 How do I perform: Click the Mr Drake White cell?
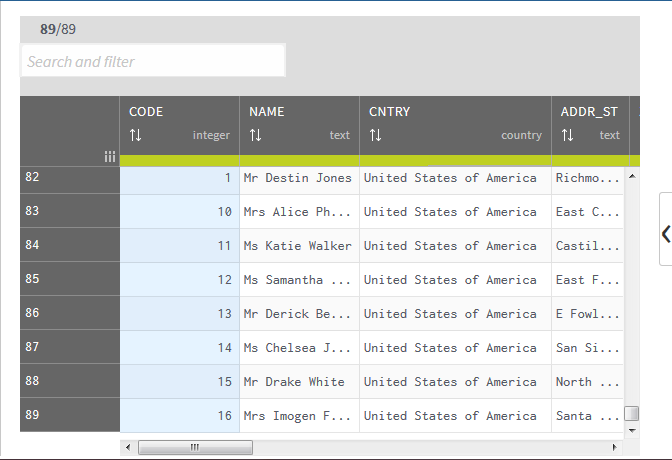299,382
